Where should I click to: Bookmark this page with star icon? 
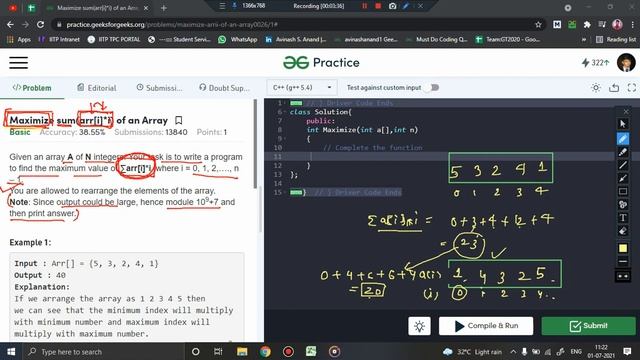[538, 24]
